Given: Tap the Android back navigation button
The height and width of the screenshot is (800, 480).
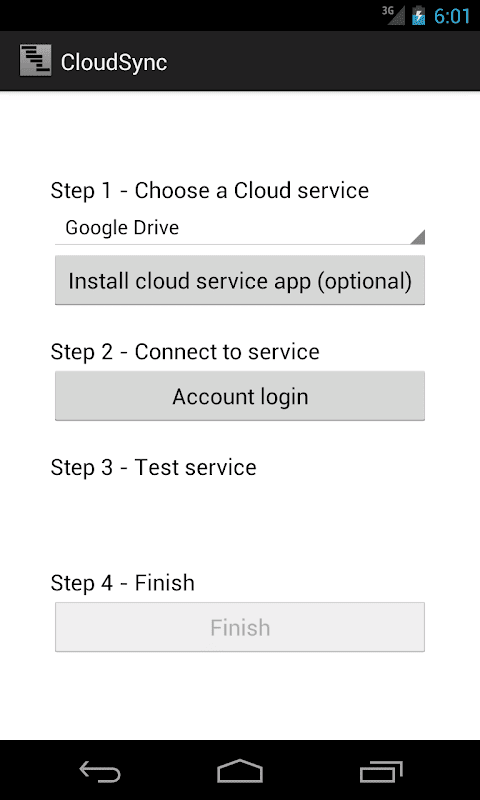Looking at the screenshot, I should point(100,771).
